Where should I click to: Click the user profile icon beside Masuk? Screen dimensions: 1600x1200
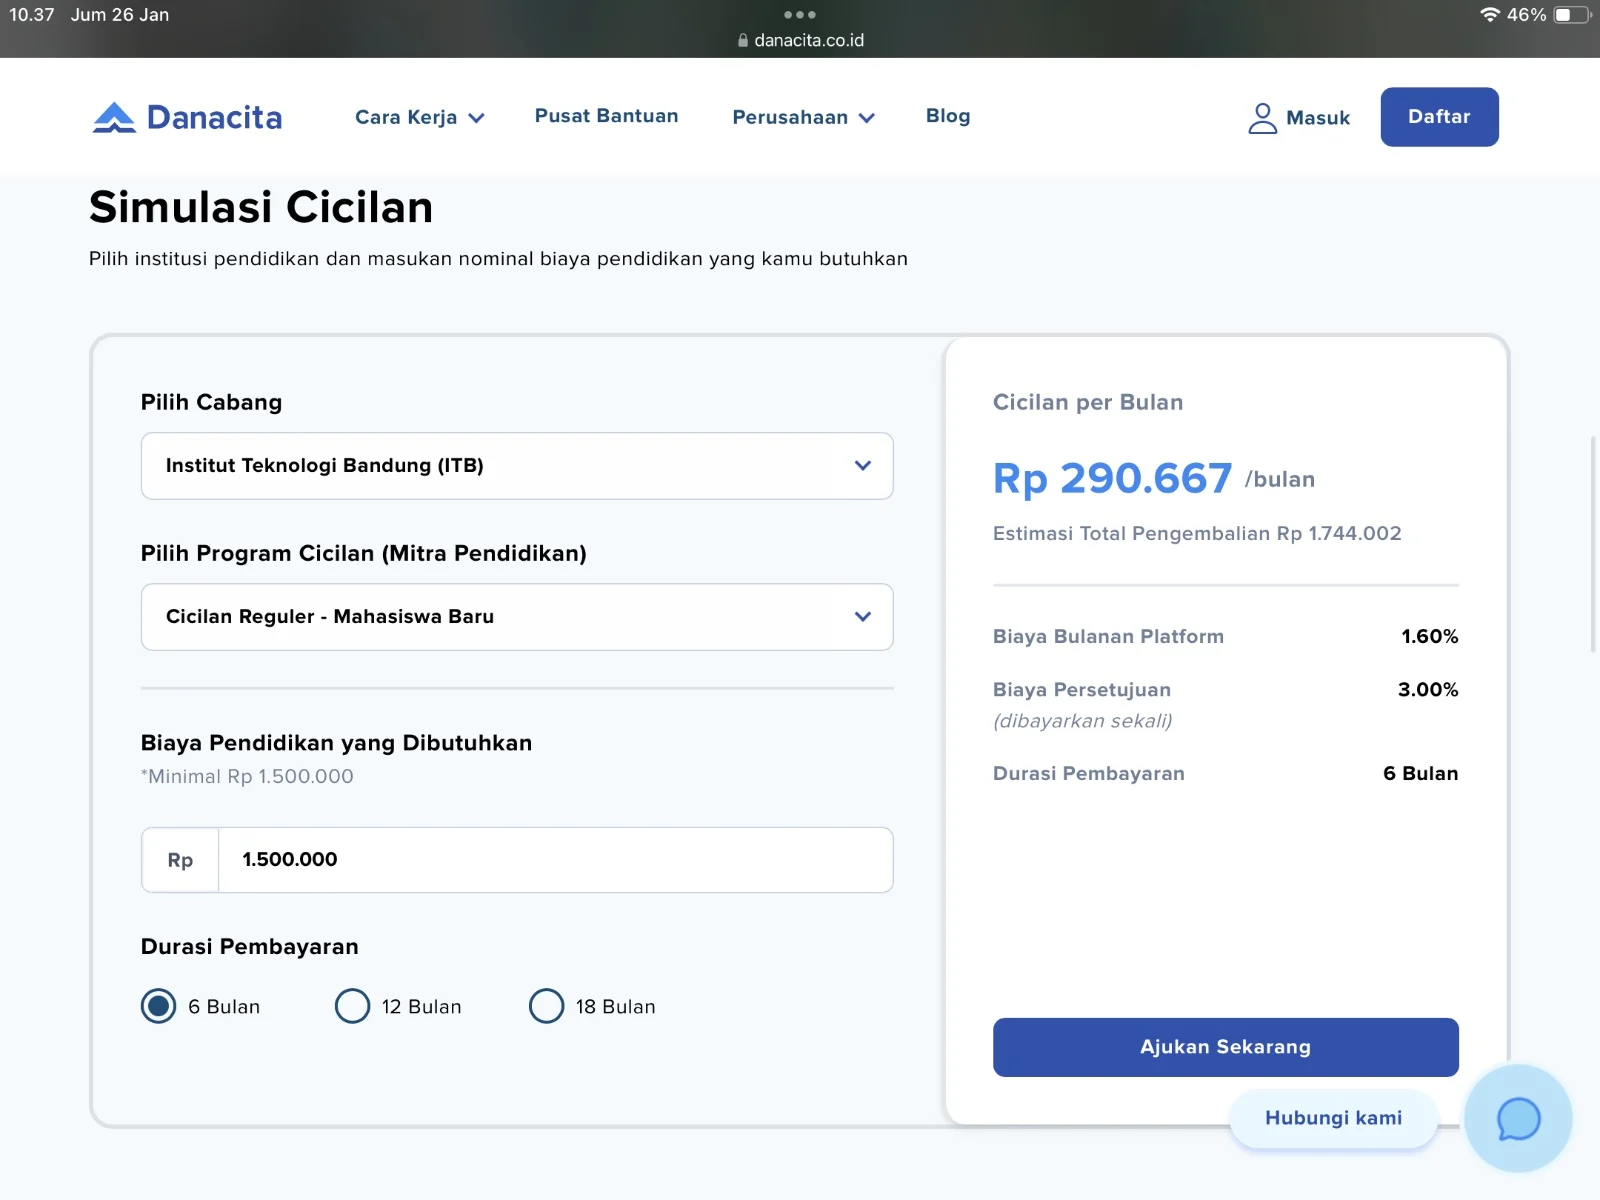click(x=1262, y=118)
